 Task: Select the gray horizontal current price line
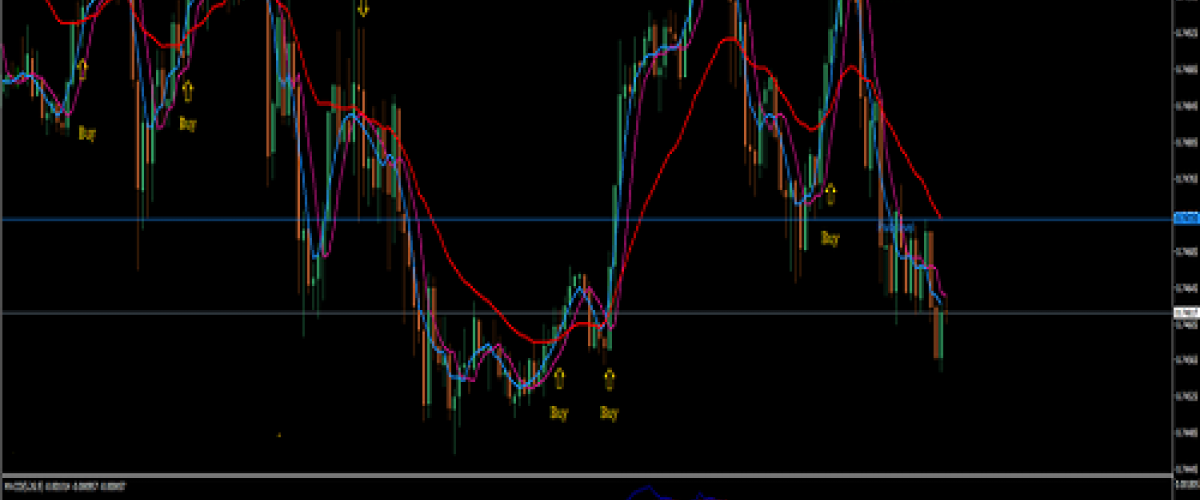[500, 313]
